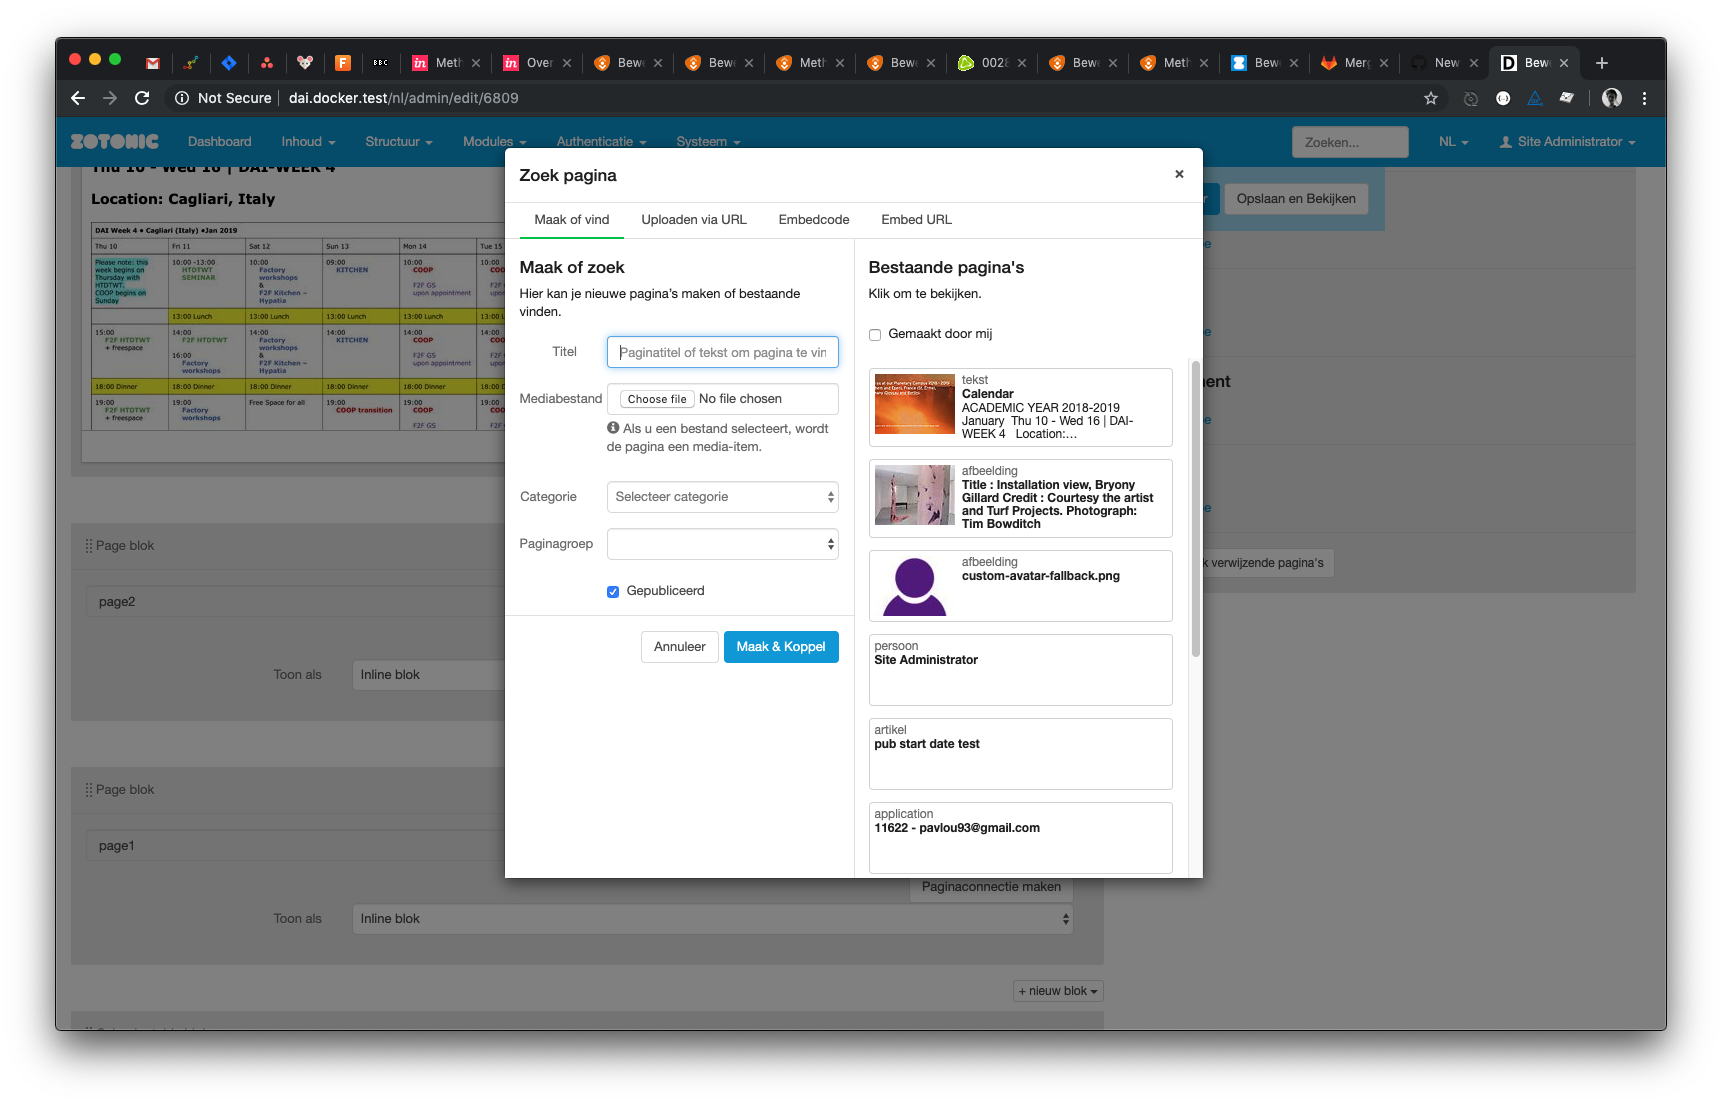Click the Maak & Koppel button
Image resolution: width=1722 pixels, height=1104 pixels.
(781, 647)
